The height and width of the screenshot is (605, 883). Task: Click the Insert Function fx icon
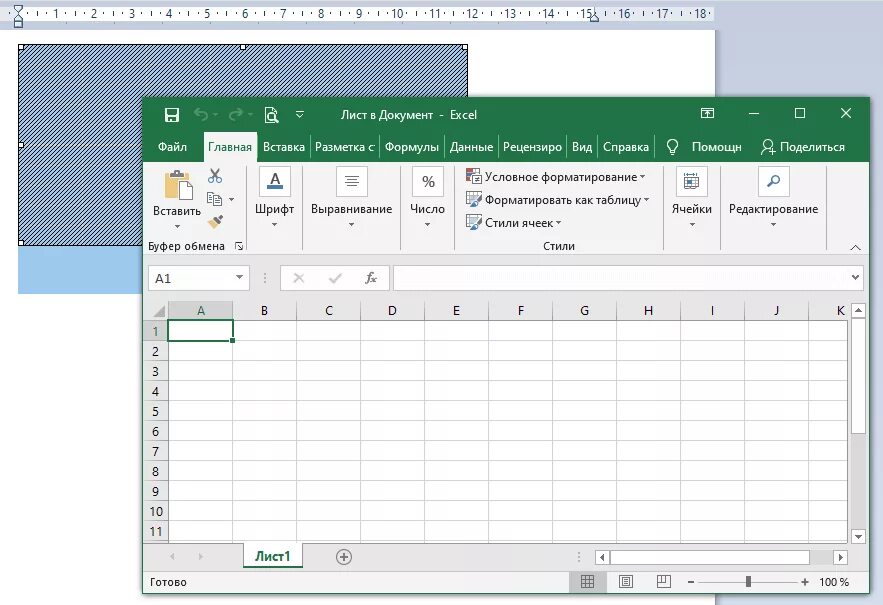(371, 278)
